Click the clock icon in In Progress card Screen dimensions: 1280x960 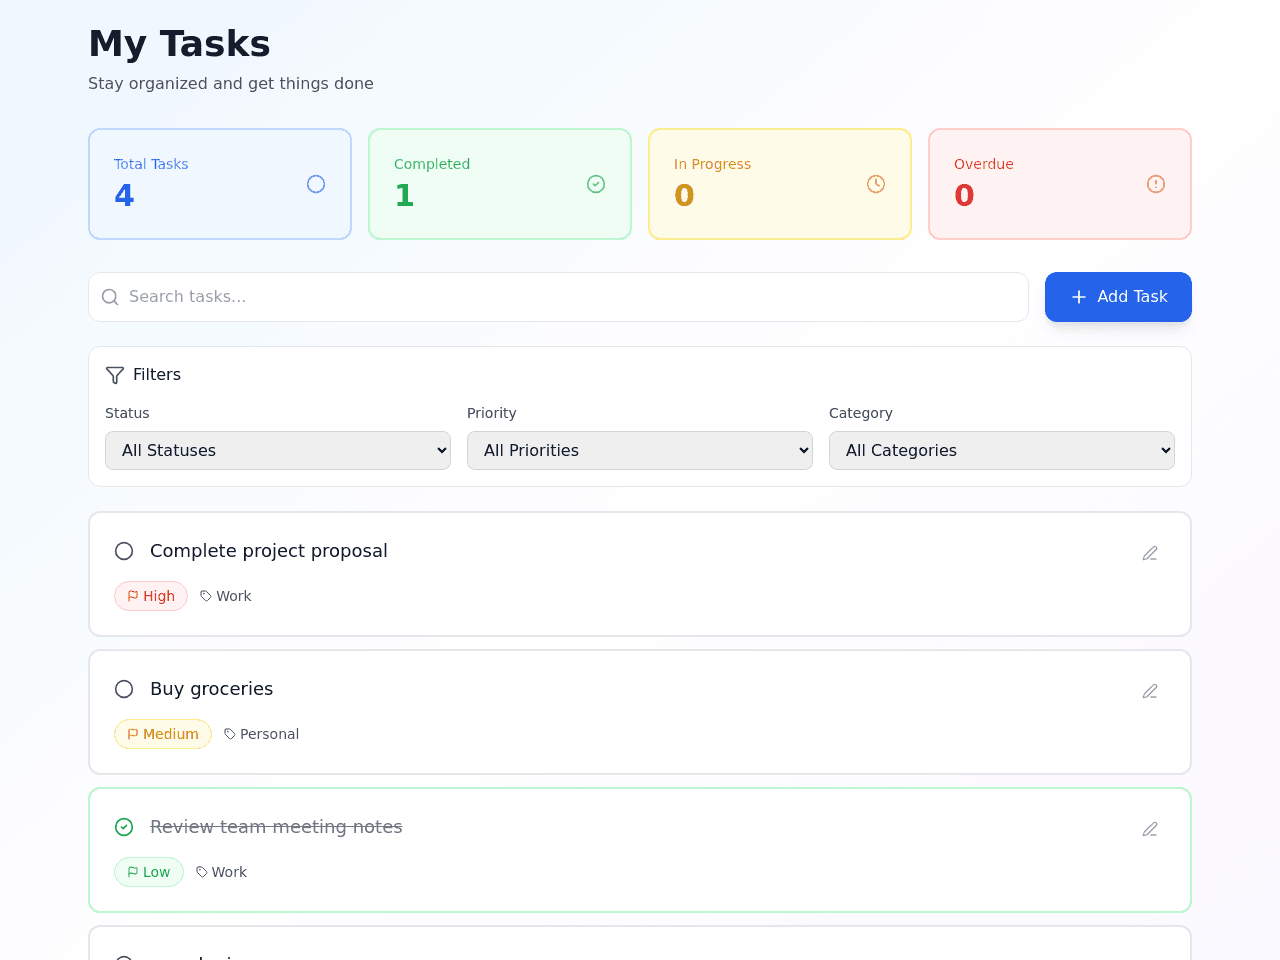876,184
